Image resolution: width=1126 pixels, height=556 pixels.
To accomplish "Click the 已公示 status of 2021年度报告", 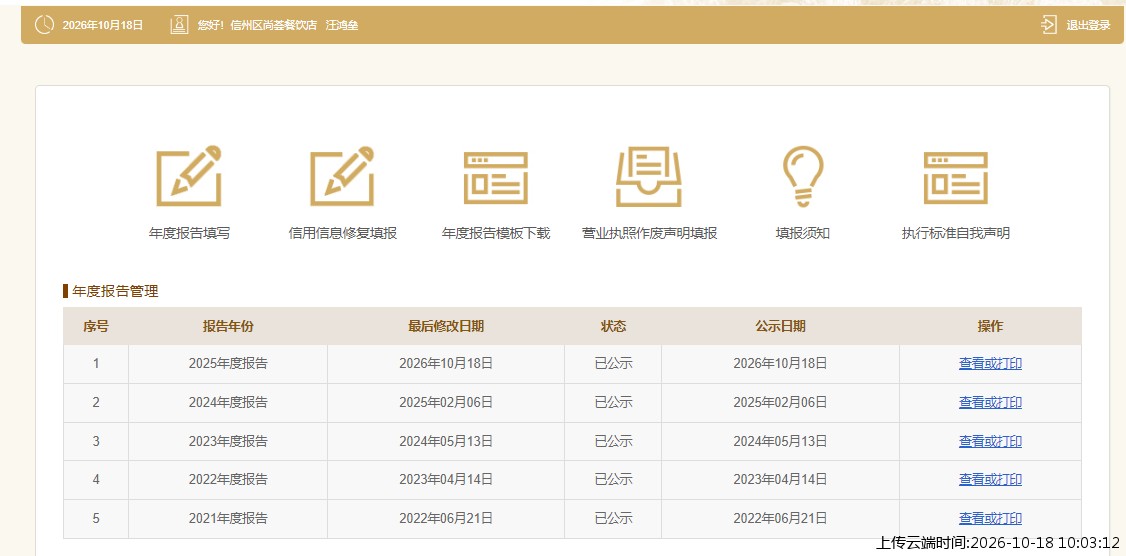I will coord(613,518).
